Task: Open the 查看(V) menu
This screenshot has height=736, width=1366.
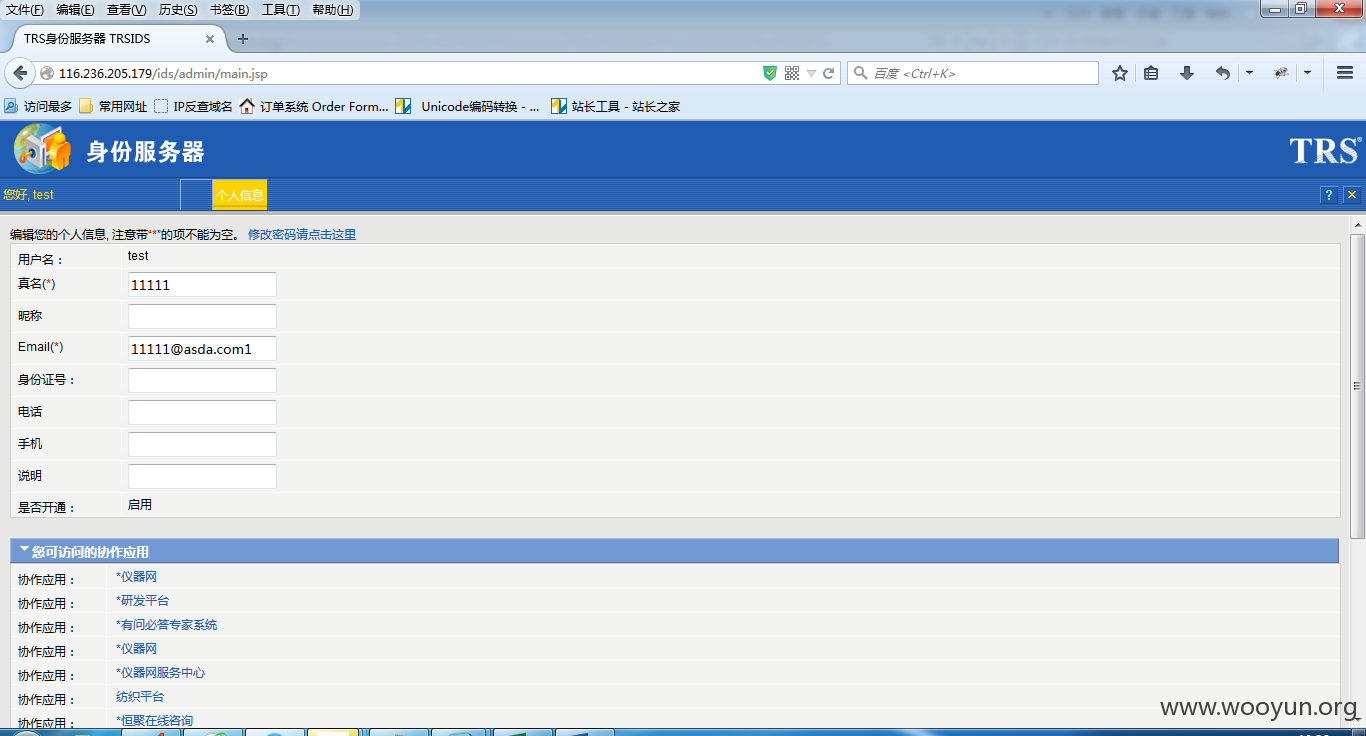Action: tap(126, 10)
